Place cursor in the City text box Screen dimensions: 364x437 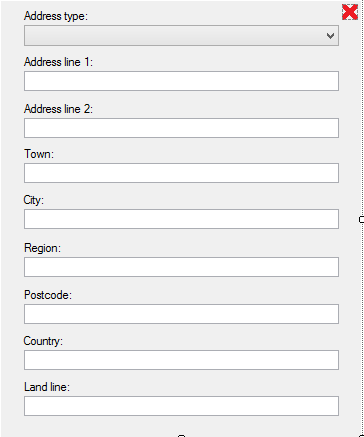point(181,219)
